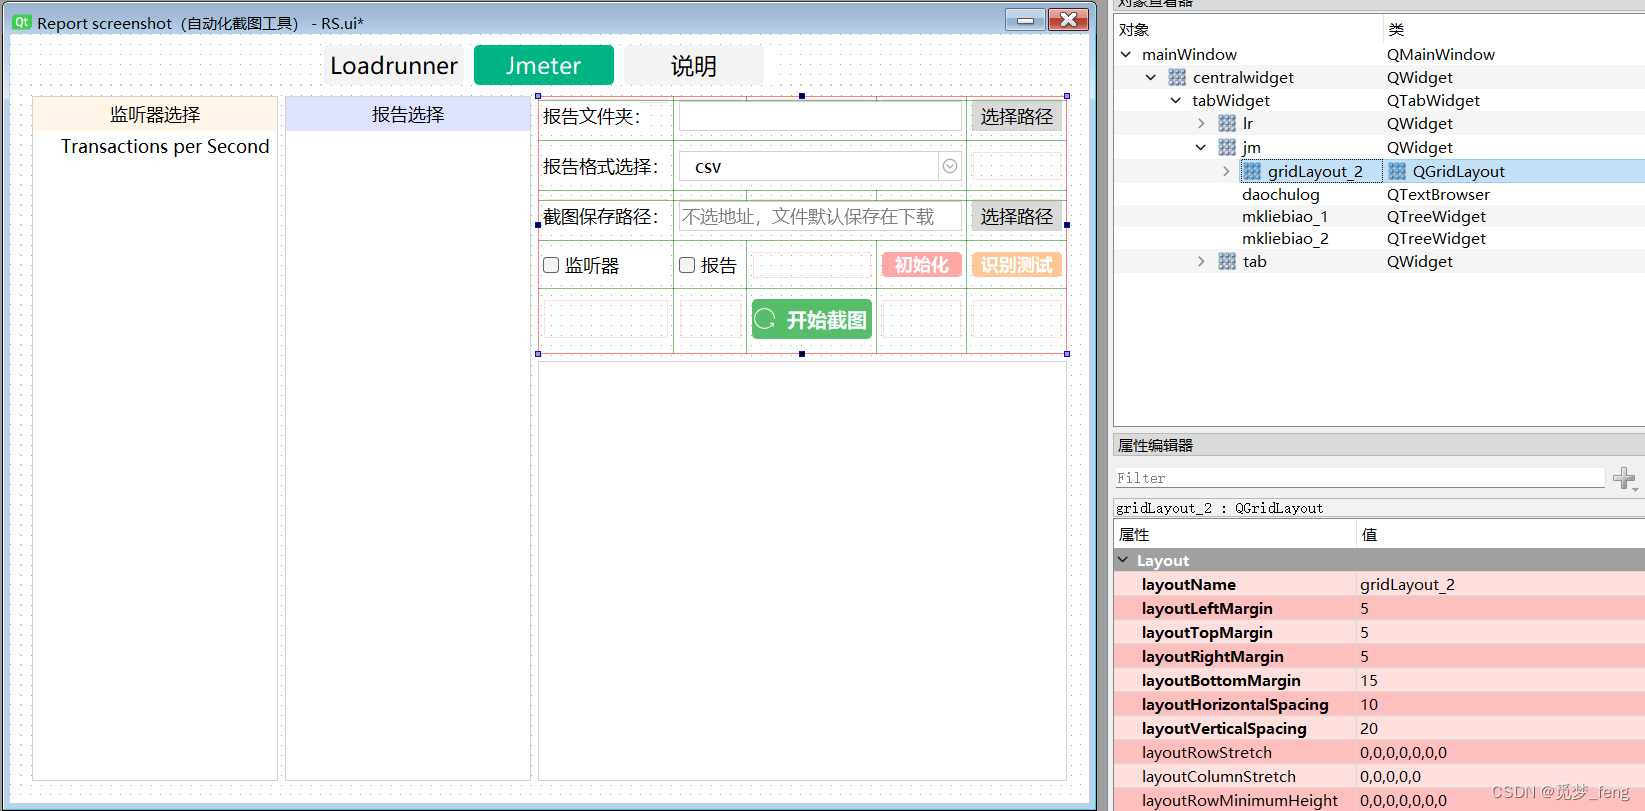Click the lr widget grid icon
This screenshot has width=1645, height=811.
[1227, 123]
